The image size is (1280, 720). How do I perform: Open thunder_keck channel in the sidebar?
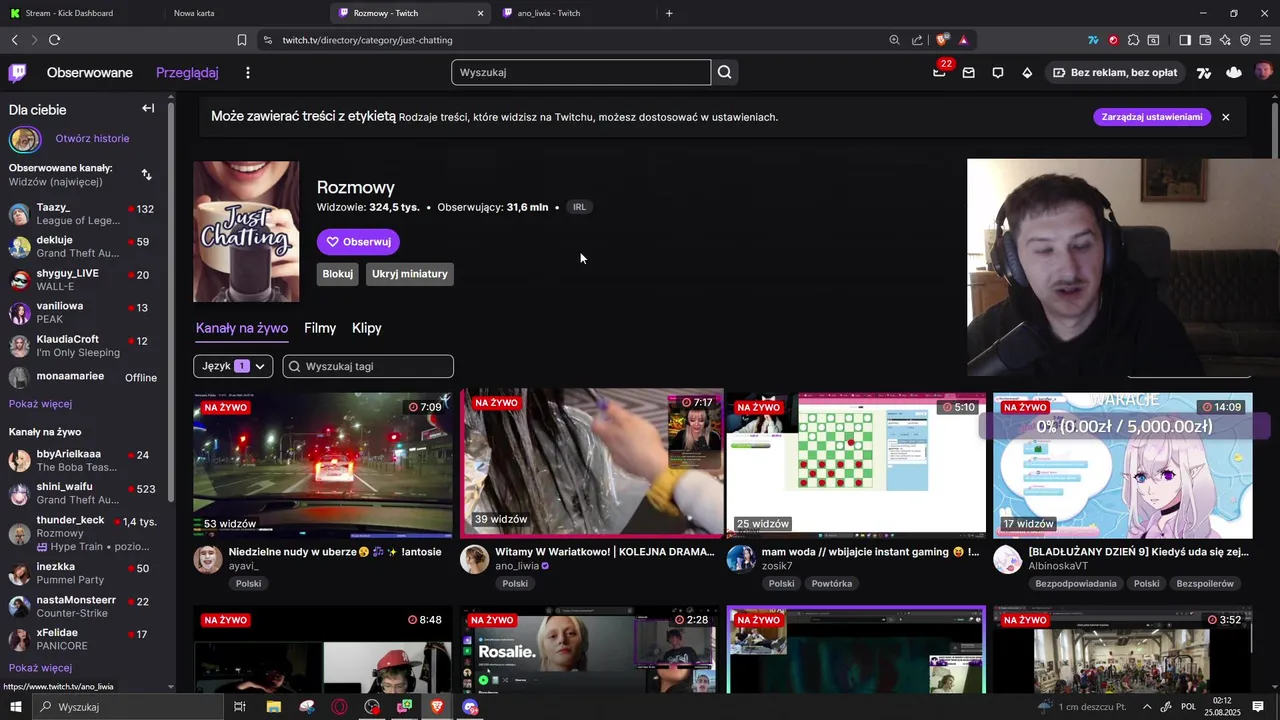[x=81, y=533]
